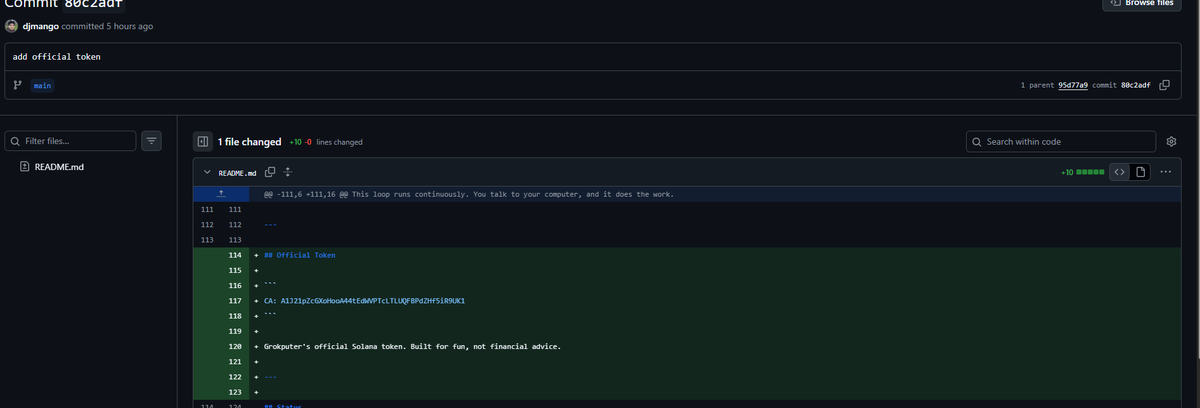Screen dimensions: 1200x408
Task: Select new line number 123
Action: [236, 391]
